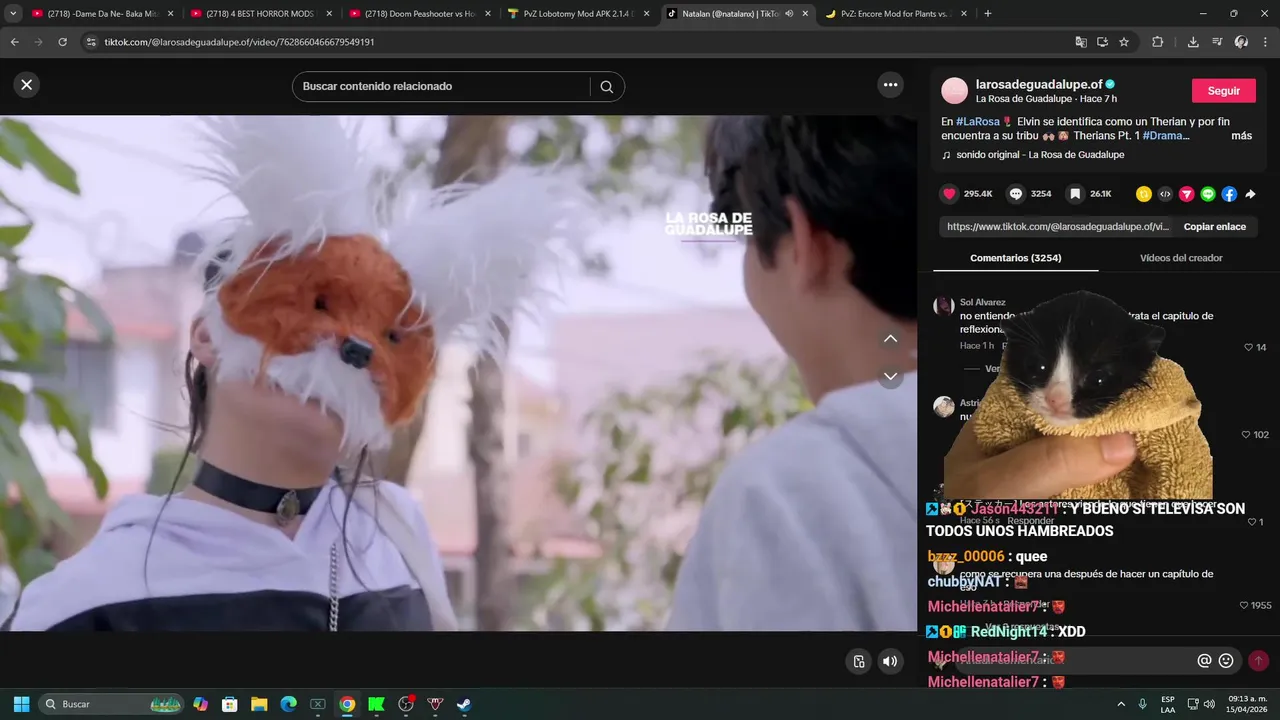This screenshot has width=1280, height=720.
Task: Expand the description with 'más'
Action: (x=1241, y=136)
